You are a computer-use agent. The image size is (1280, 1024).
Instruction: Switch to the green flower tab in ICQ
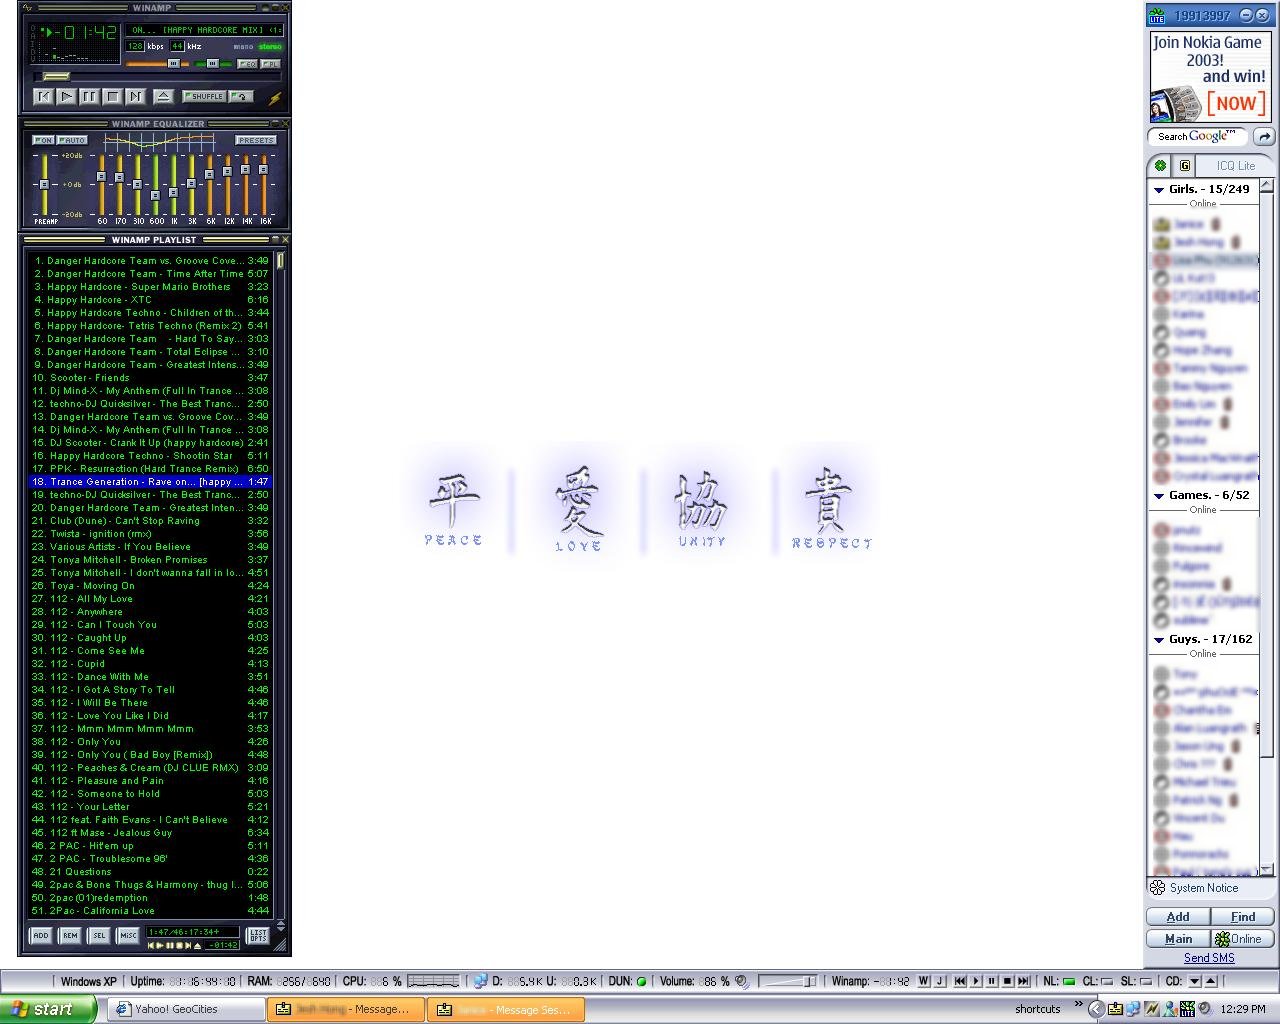tap(1160, 166)
